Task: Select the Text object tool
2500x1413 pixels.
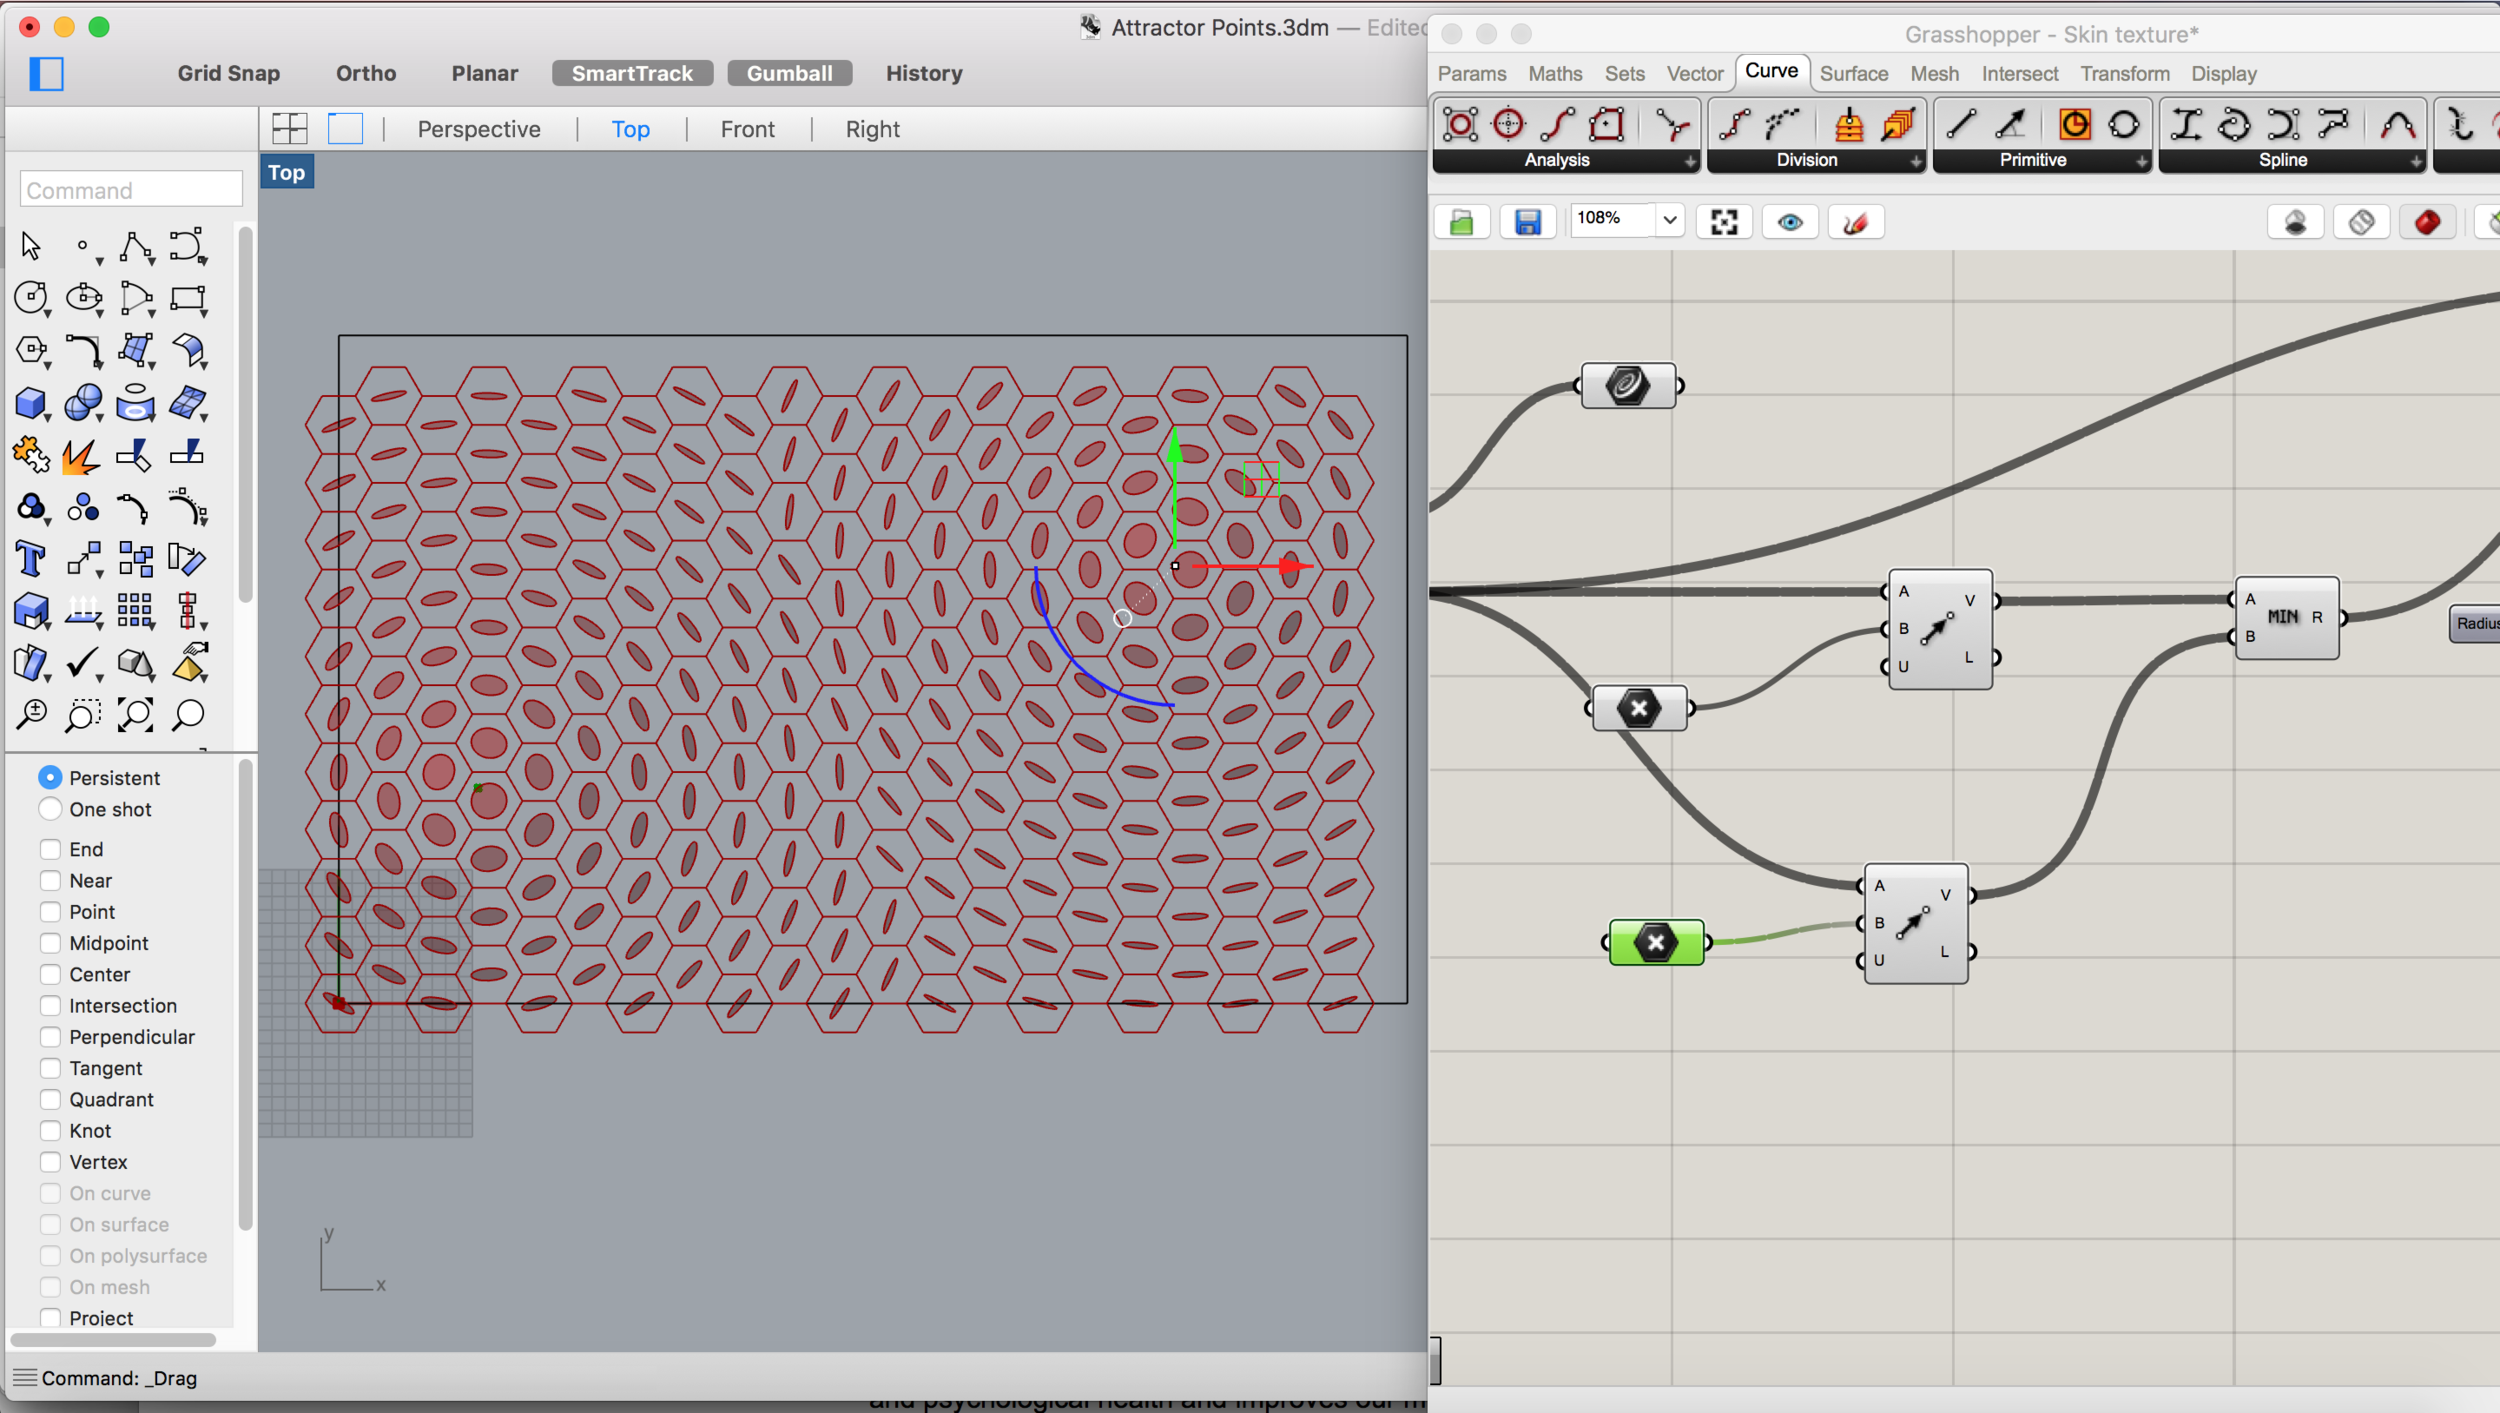Action: pos(31,558)
